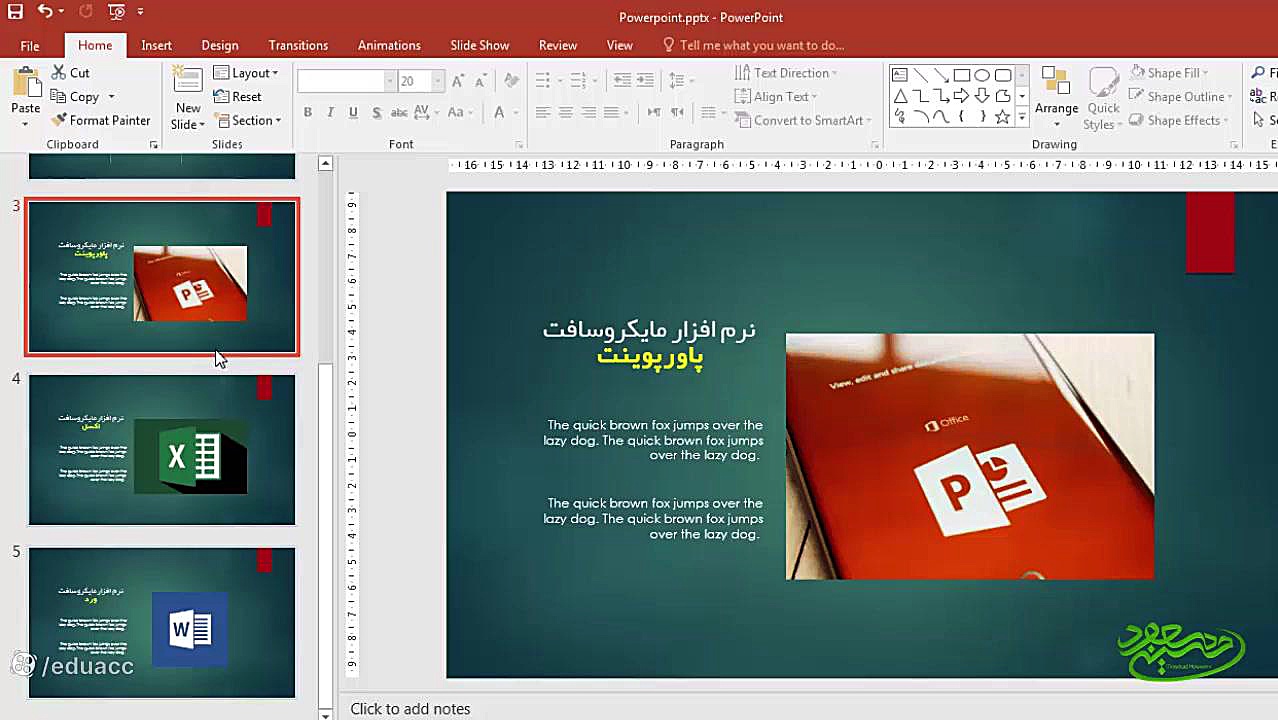Decrease the font size
Image resolution: width=1278 pixels, height=720 pixels.
[x=481, y=81]
